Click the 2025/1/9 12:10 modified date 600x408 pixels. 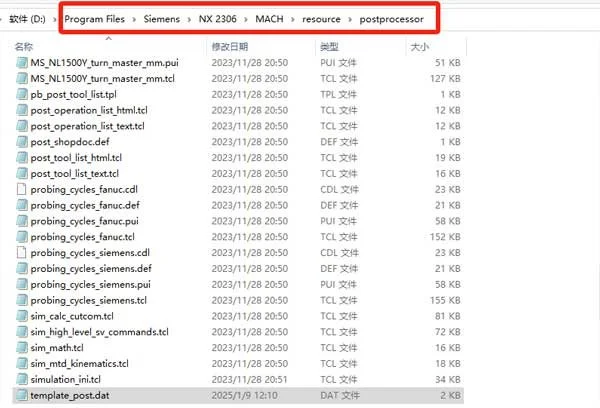[245, 395]
